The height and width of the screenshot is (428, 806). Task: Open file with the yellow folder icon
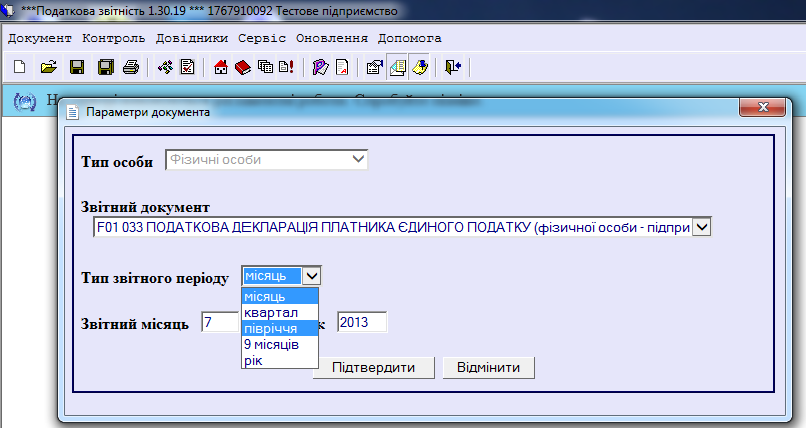47,68
